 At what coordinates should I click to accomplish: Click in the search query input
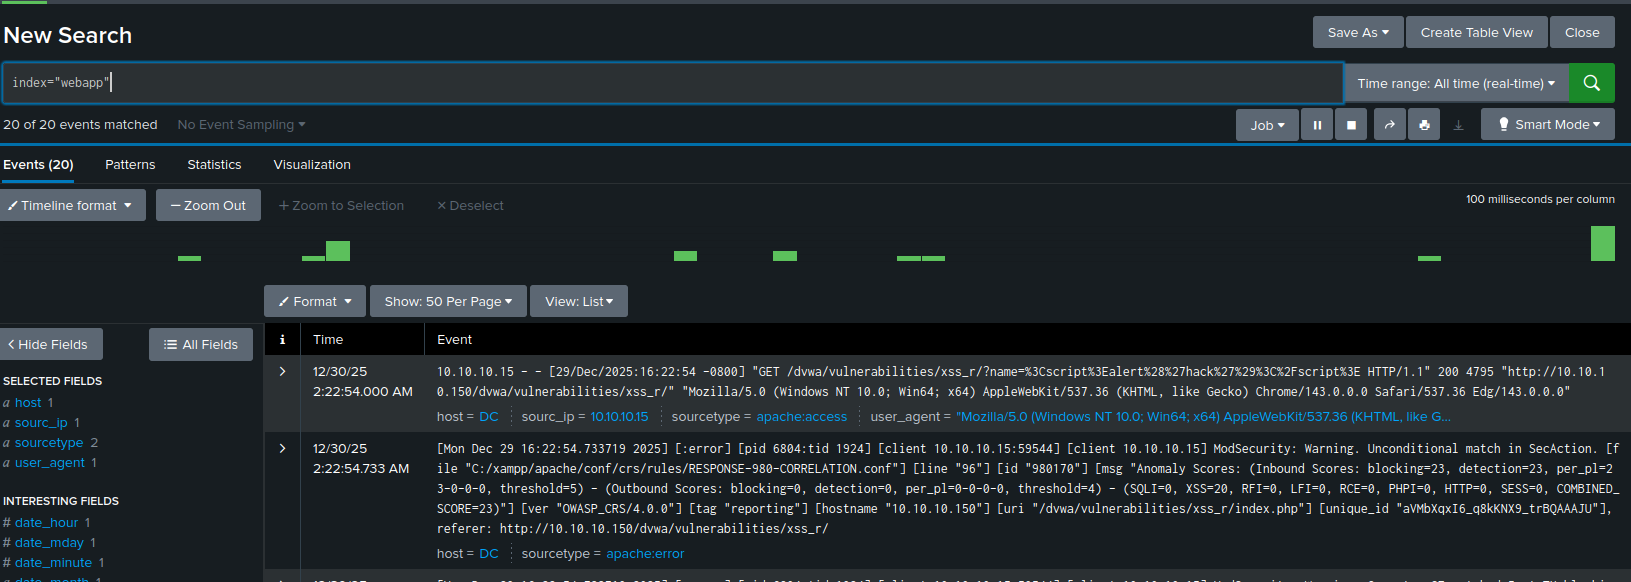[672, 83]
